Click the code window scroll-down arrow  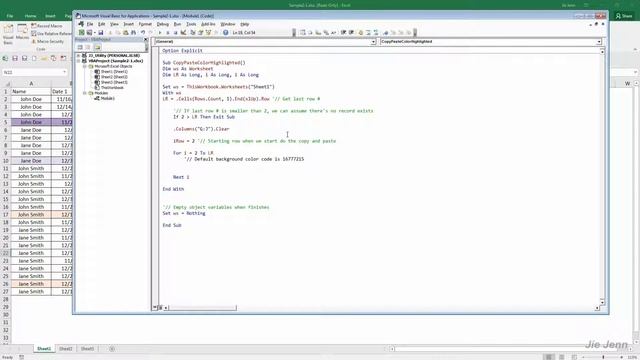[602, 302]
